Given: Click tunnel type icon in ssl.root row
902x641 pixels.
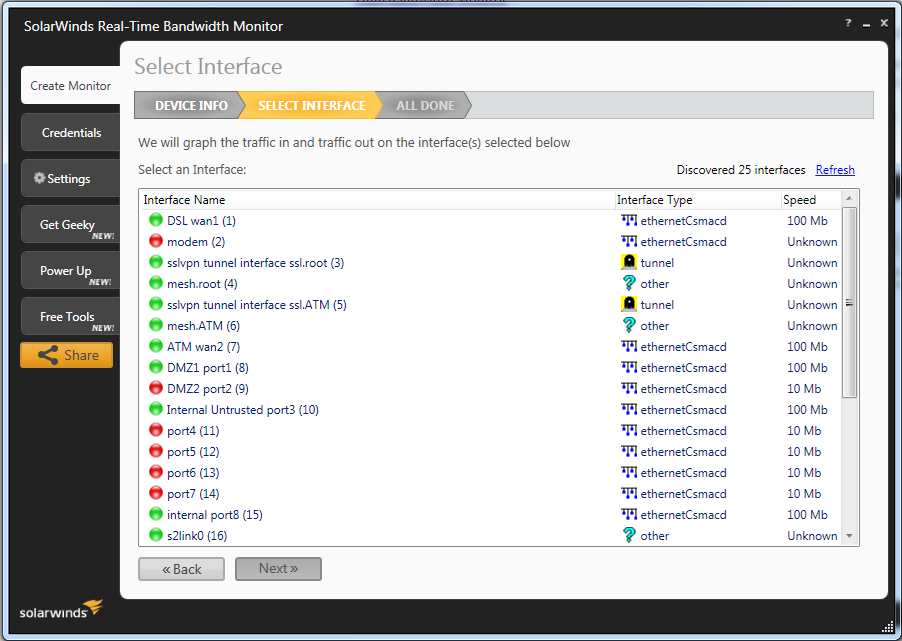Looking at the screenshot, I should tap(629, 262).
